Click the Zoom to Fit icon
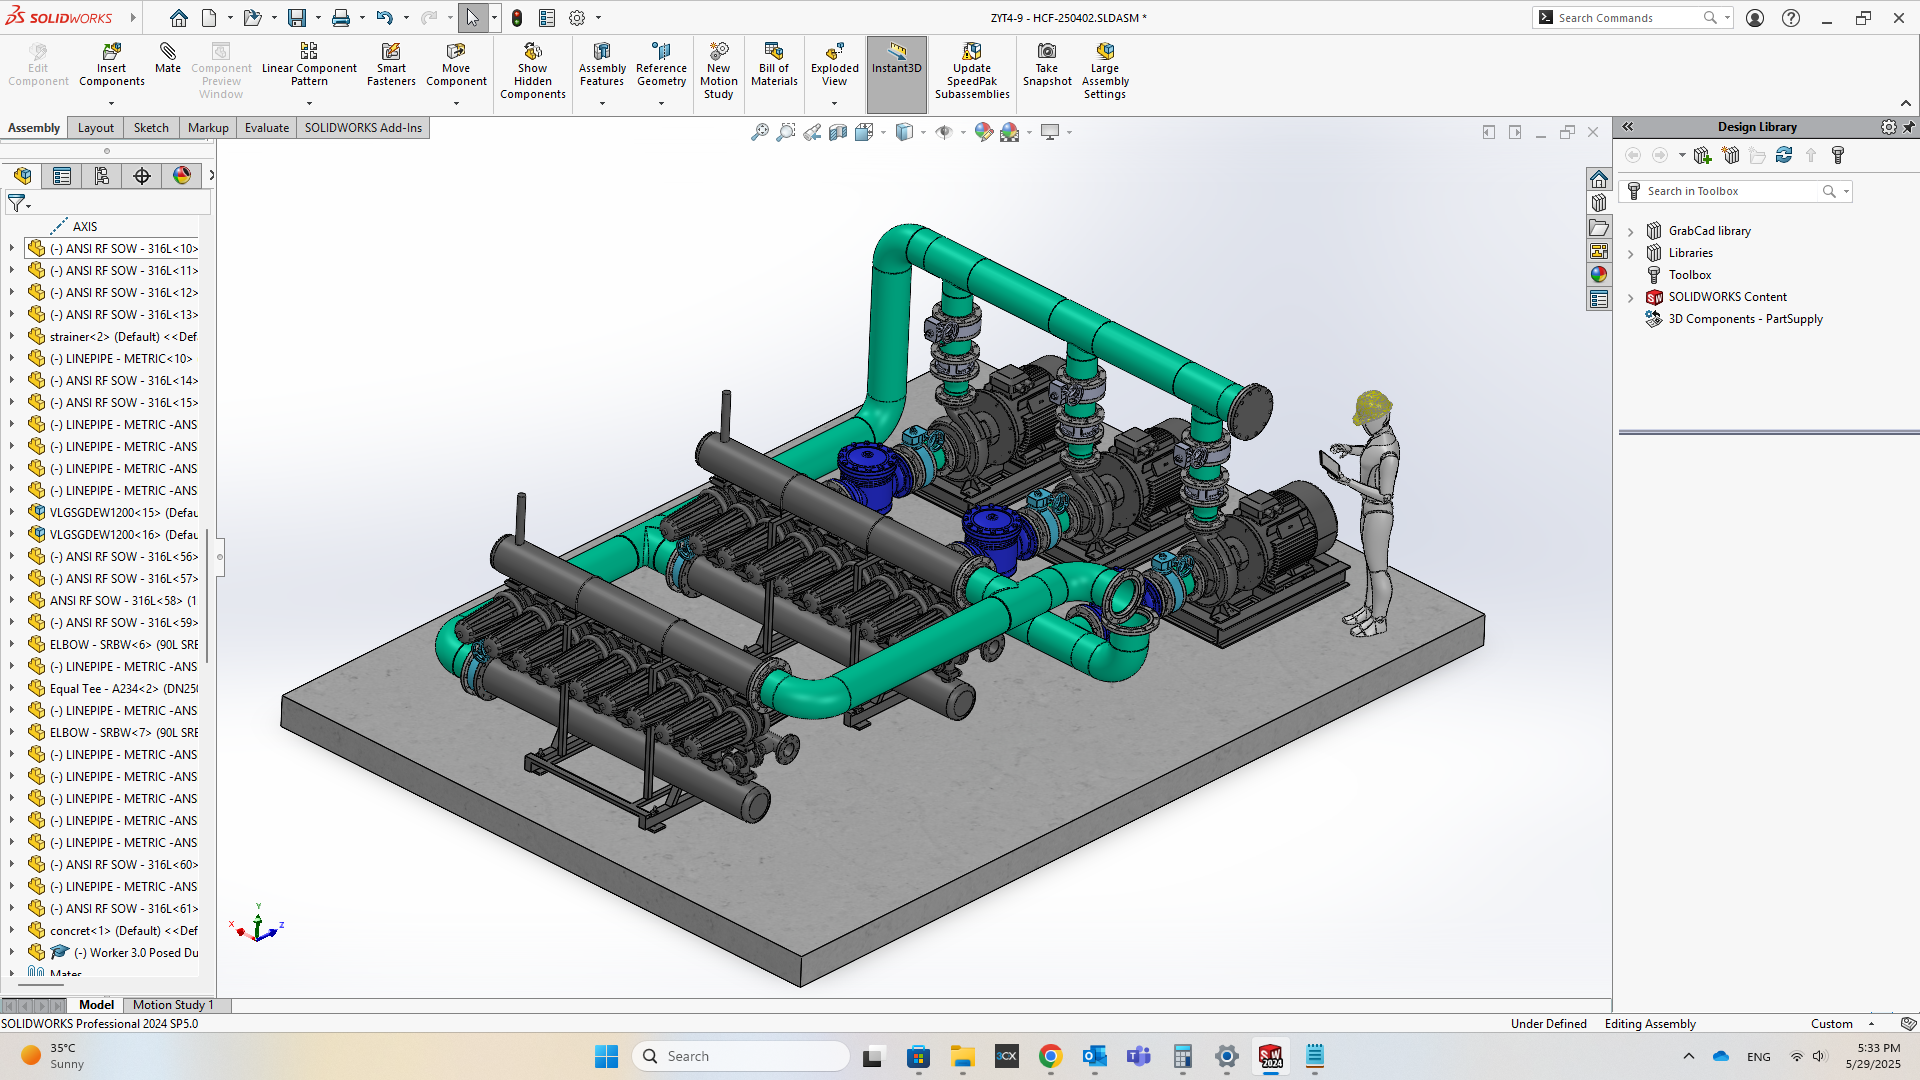 pos(760,132)
